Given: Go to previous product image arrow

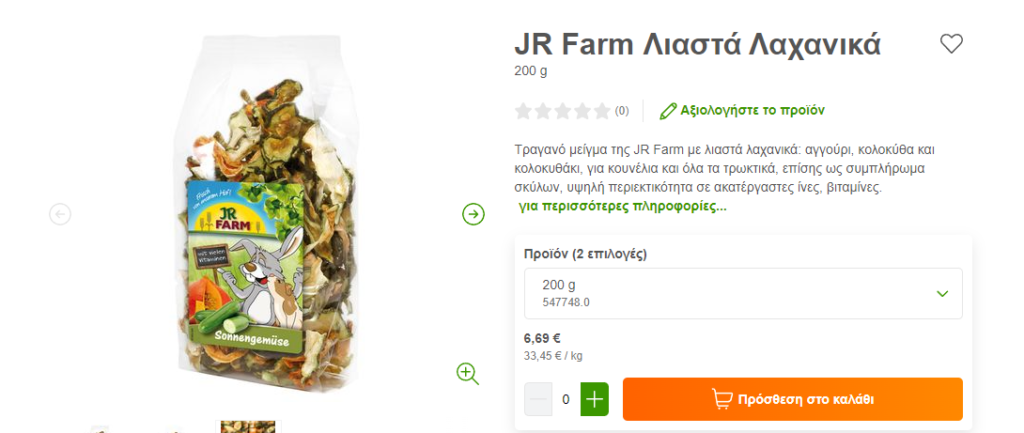Looking at the screenshot, I should [x=60, y=214].
